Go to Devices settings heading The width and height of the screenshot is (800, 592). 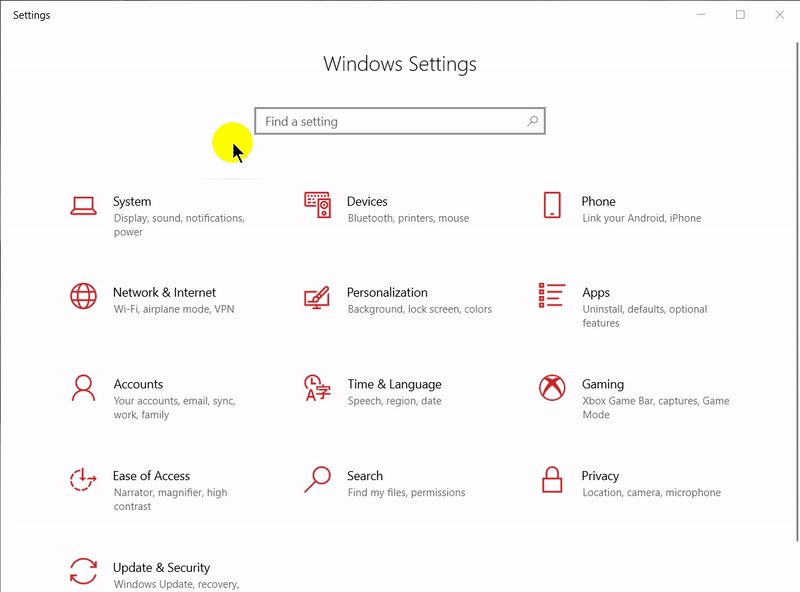pos(367,201)
